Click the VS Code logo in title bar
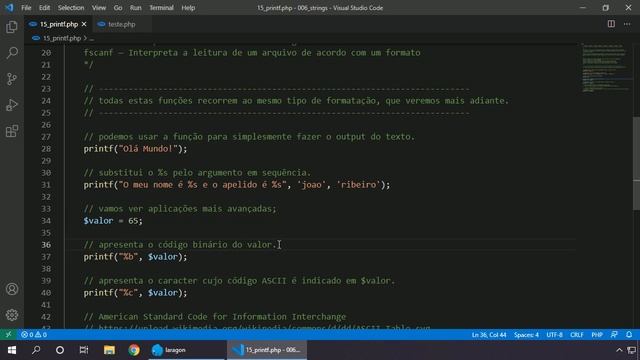 tap(9, 8)
